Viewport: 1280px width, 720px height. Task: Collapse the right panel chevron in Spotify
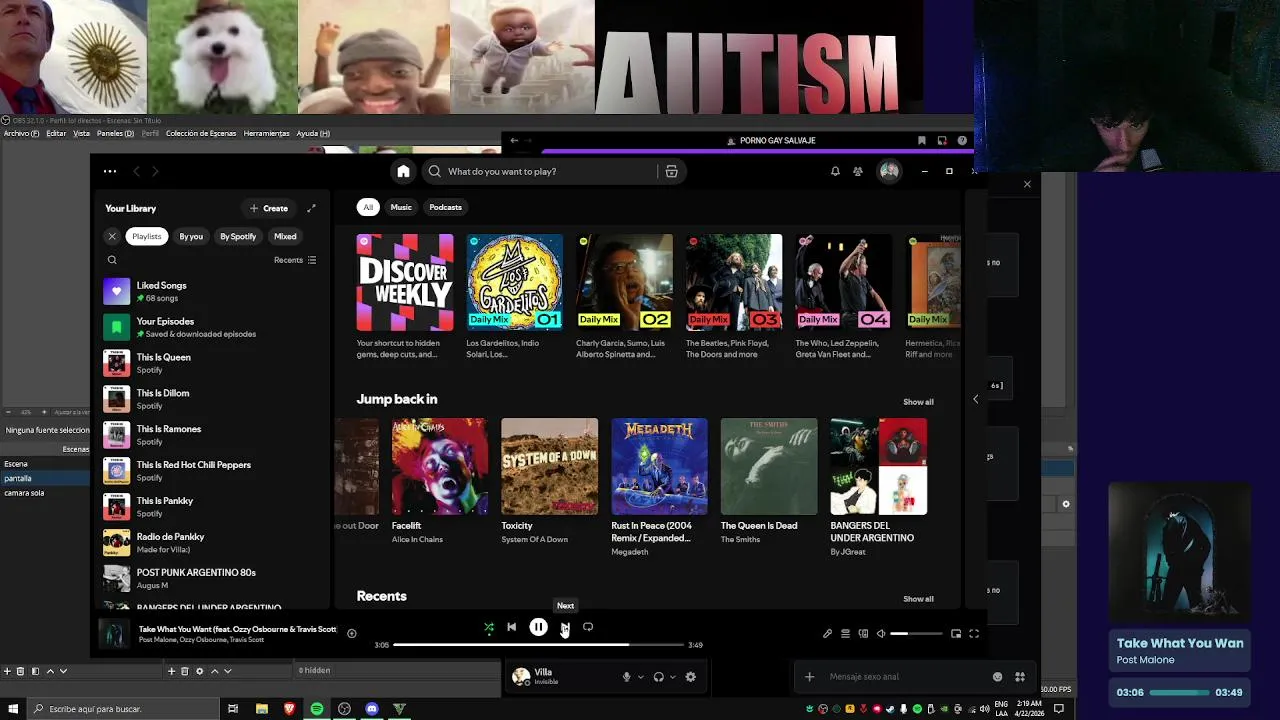pyautogui.click(x=976, y=399)
